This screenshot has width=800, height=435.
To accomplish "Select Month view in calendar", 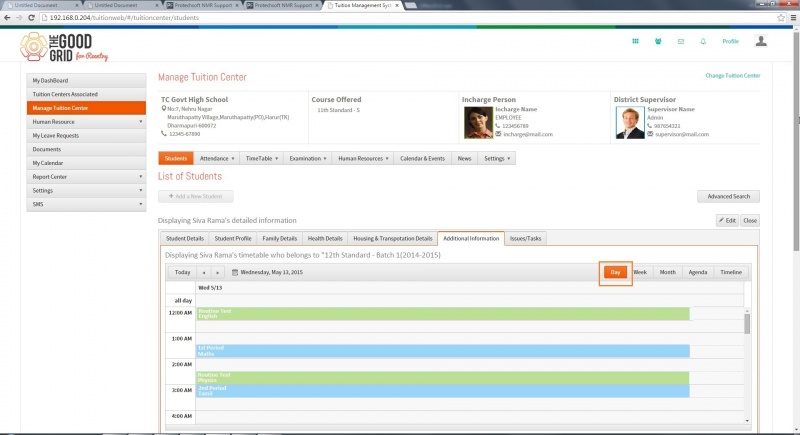I will pos(667,272).
